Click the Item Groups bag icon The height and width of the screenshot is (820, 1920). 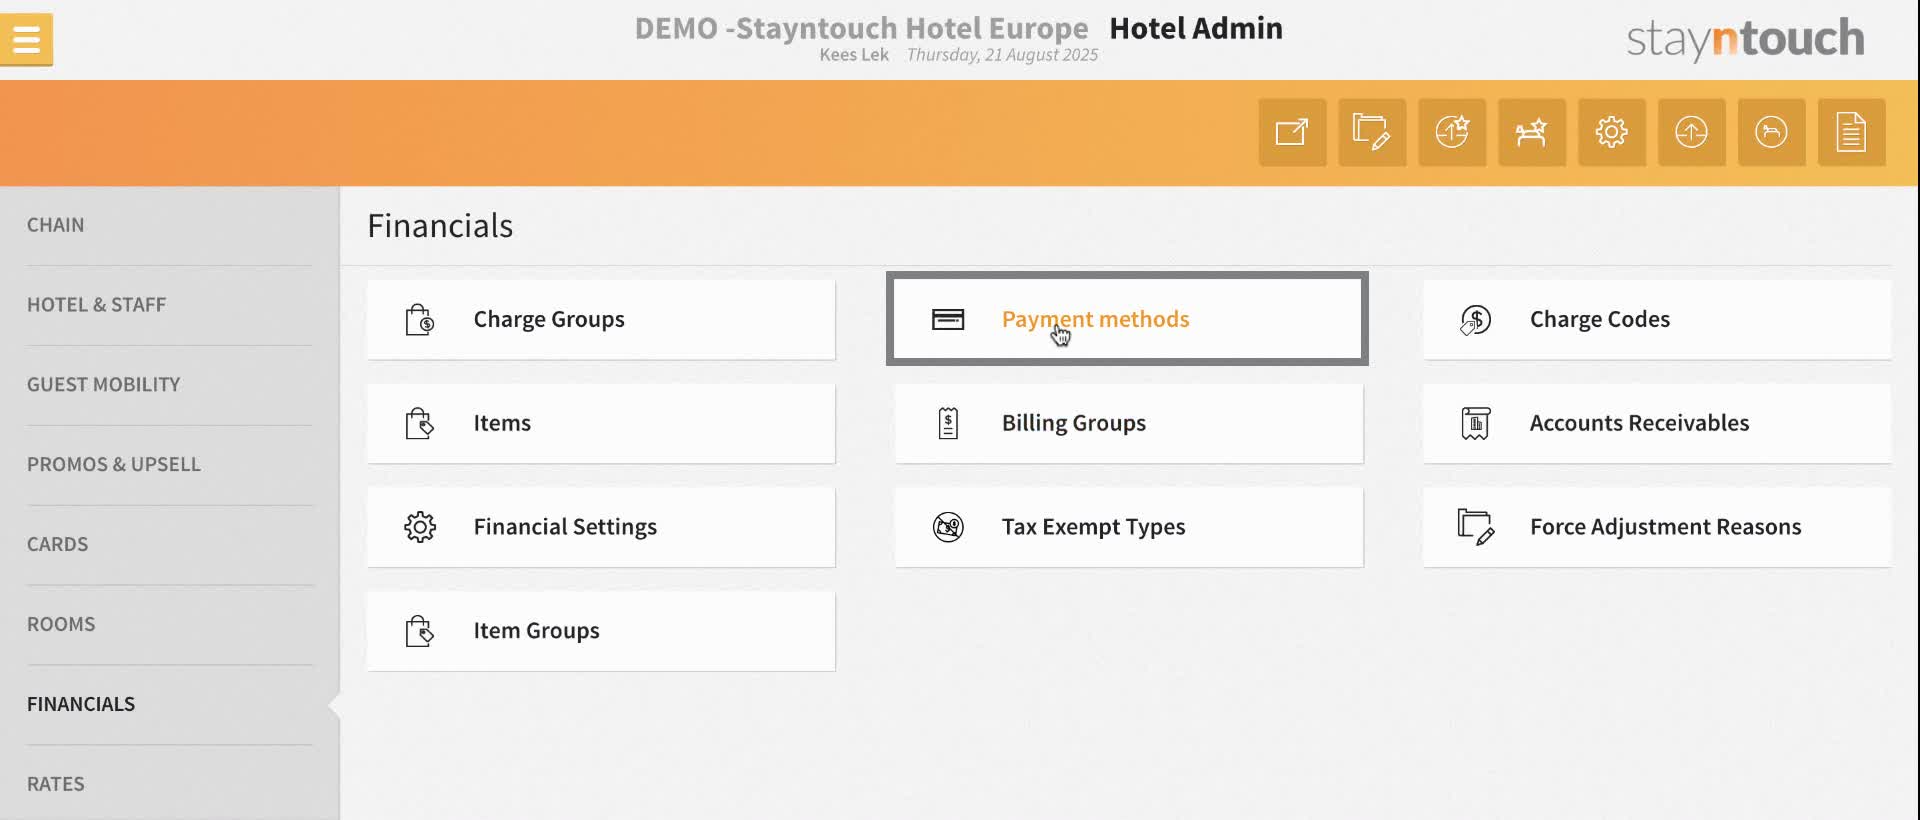pos(420,631)
